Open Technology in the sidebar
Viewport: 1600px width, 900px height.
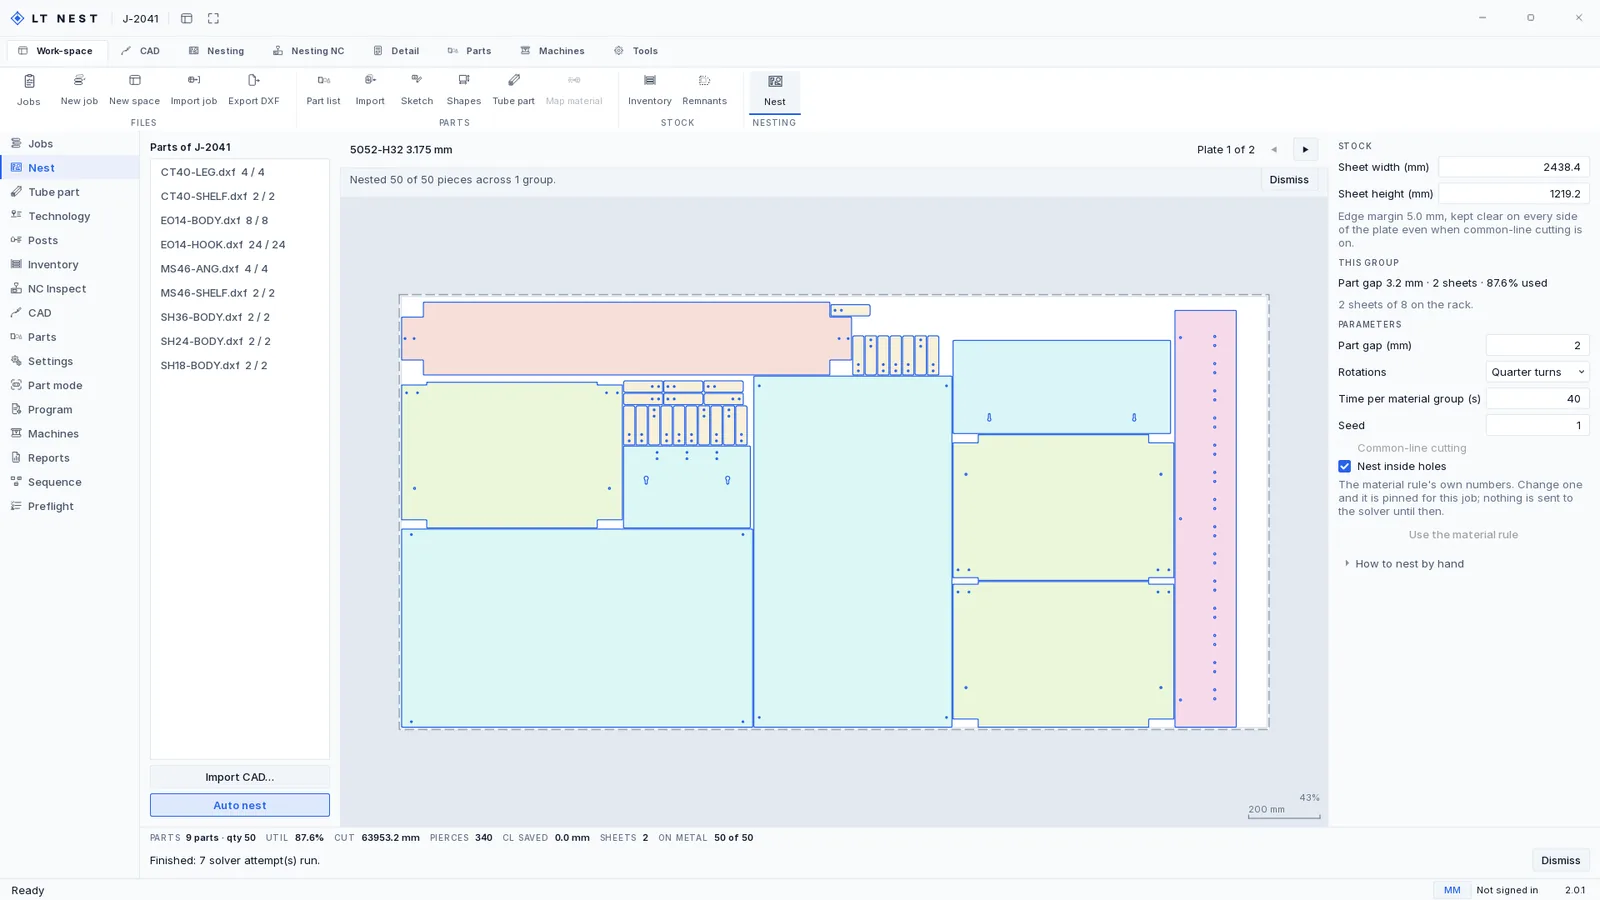click(x=69, y=216)
